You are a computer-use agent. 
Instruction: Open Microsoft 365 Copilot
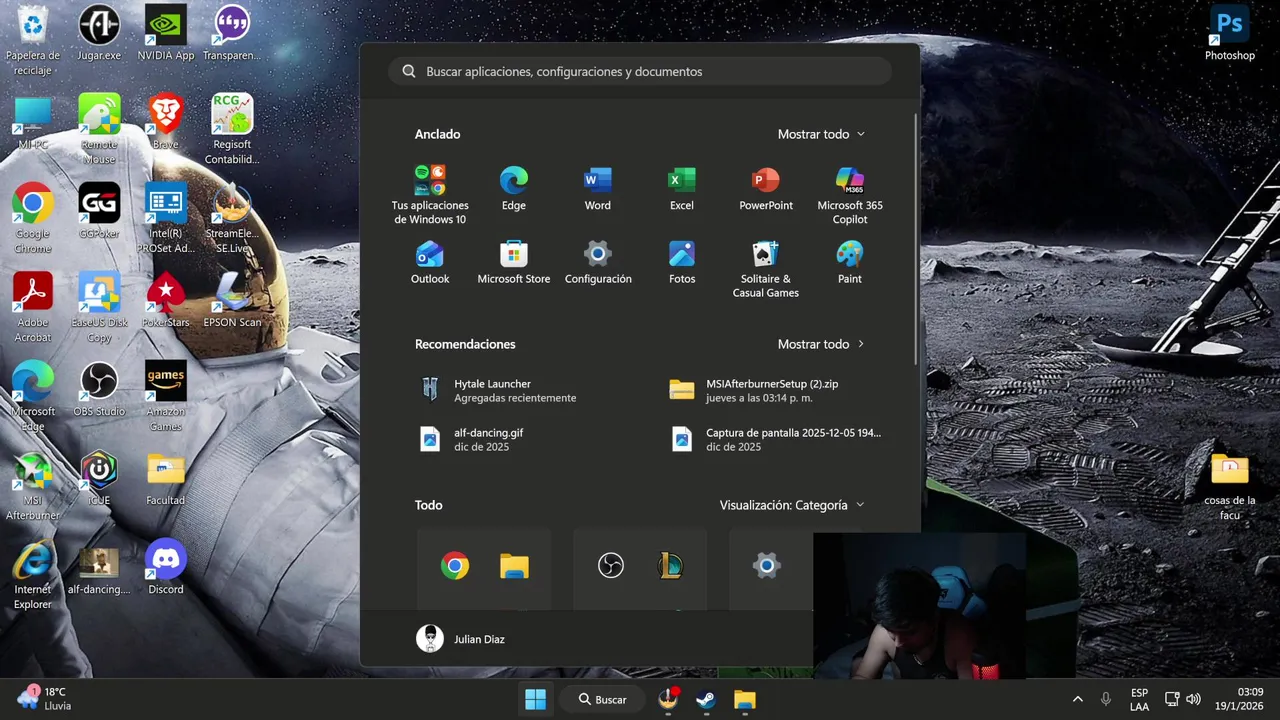click(x=850, y=195)
